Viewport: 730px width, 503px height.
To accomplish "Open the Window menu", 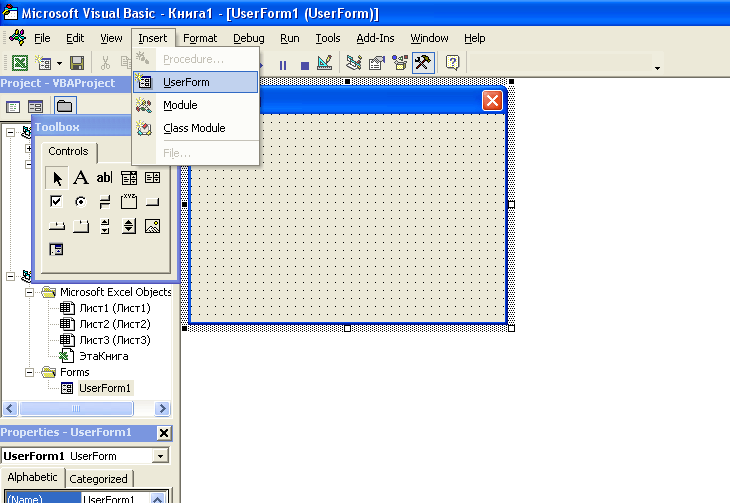I will (x=429, y=38).
